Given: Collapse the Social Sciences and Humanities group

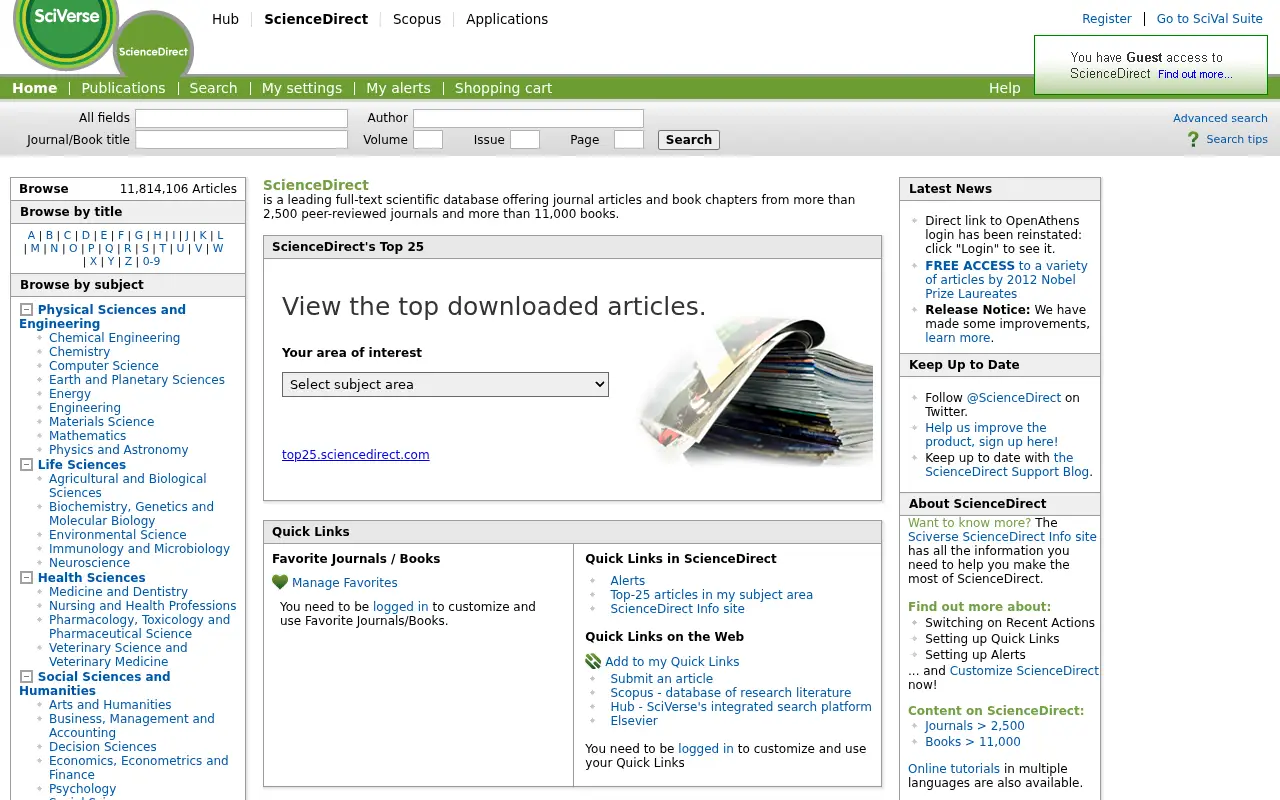Looking at the screenshot, I should click(x=27, y=677).
